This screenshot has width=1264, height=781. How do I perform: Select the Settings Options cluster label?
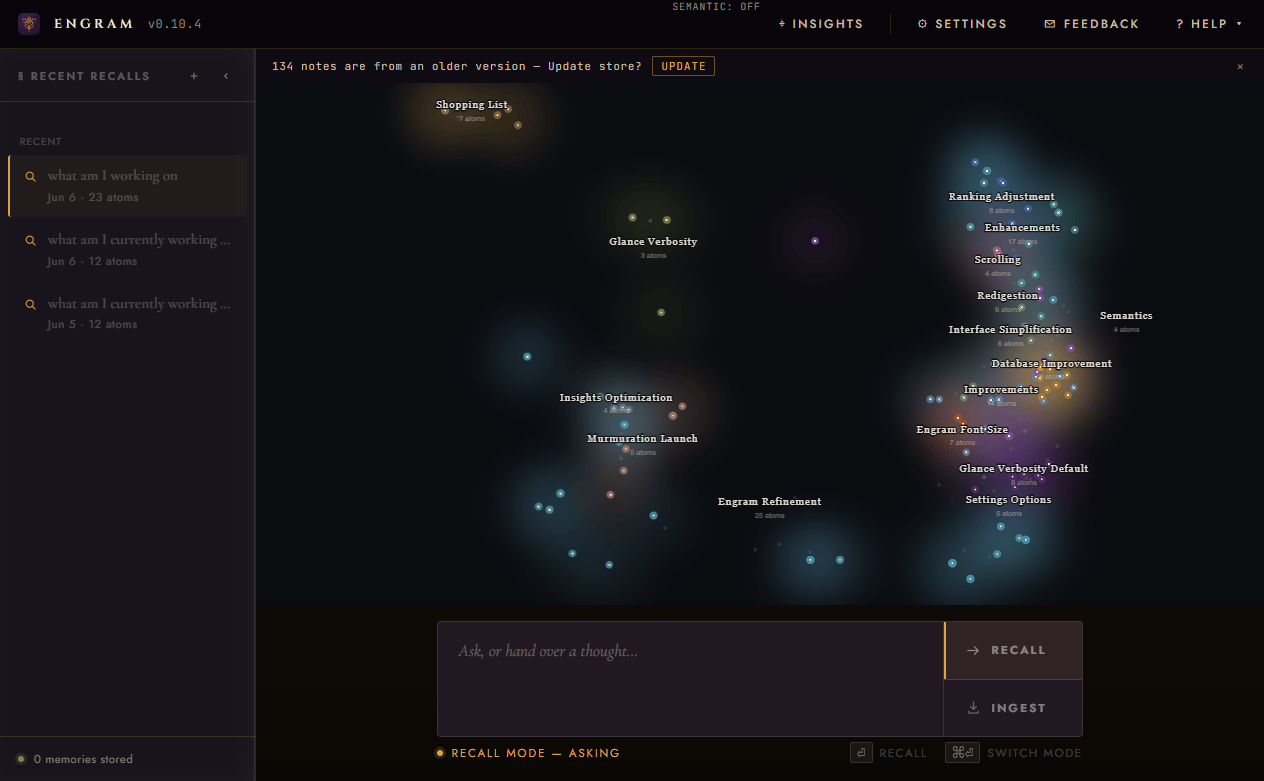tap(1008, 500)
